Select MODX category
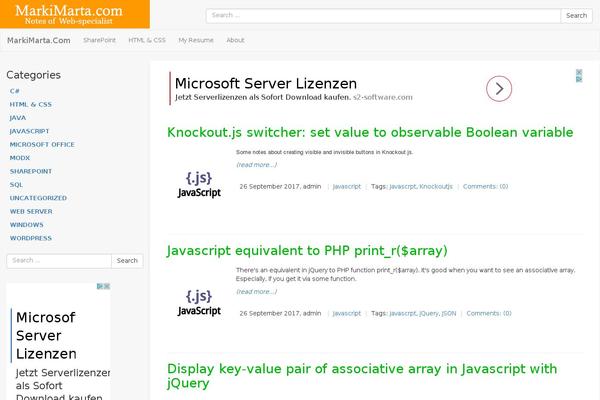The width and height of the screenshot is (600, 400). tap(20, 158)
